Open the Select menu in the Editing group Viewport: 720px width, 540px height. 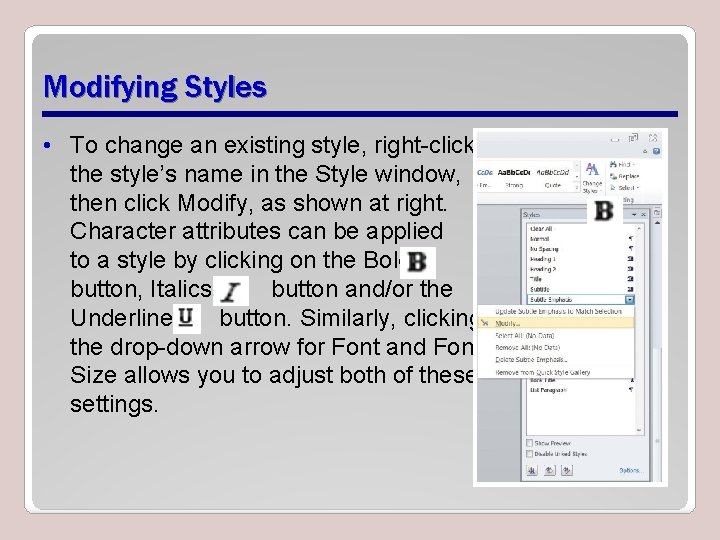[624, 188]
